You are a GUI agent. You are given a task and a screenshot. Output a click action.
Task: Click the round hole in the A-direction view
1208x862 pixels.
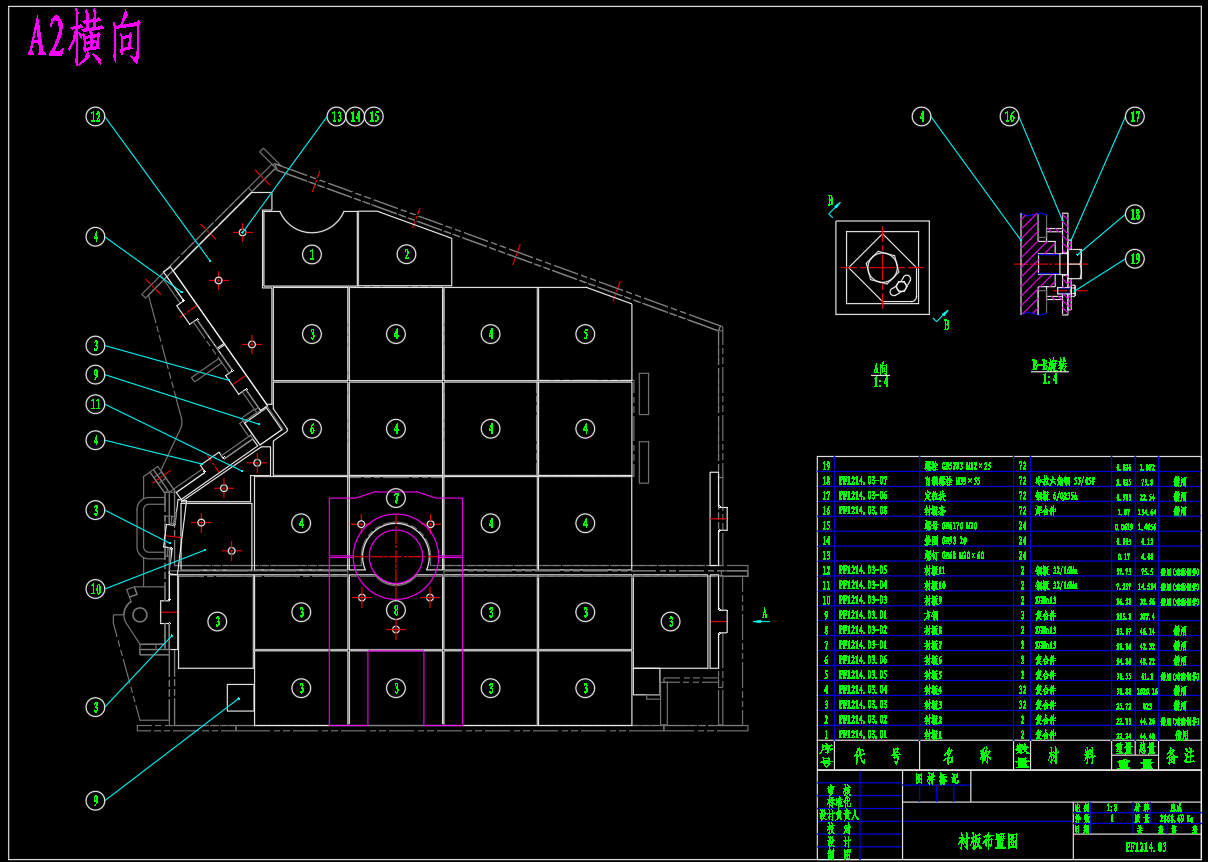tap(882, 268)
